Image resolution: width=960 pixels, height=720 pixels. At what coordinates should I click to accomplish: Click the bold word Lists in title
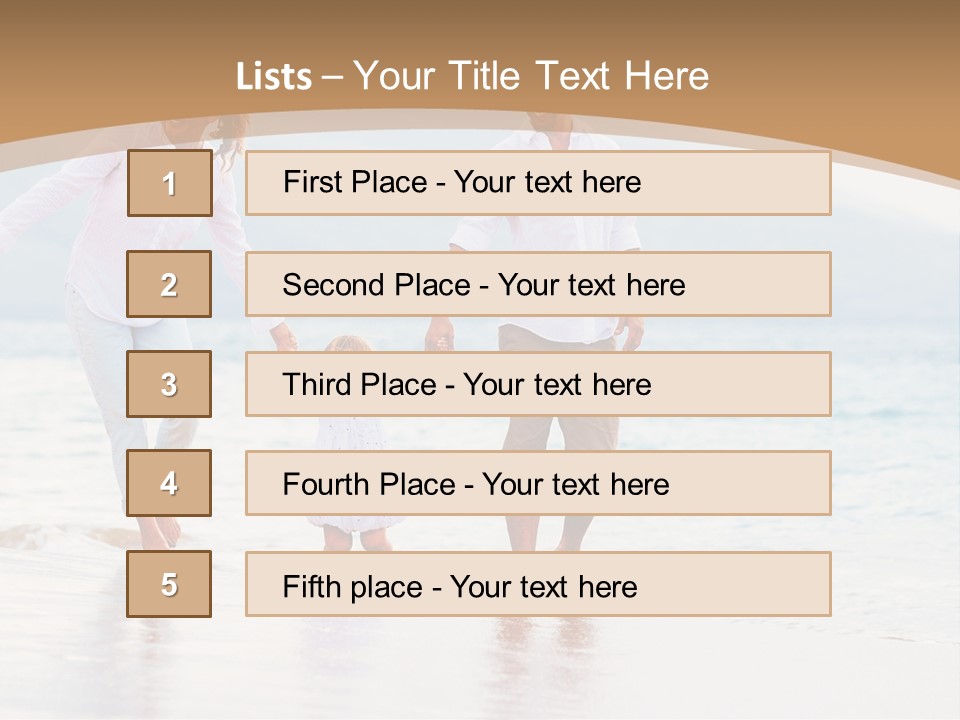(274, 77)
